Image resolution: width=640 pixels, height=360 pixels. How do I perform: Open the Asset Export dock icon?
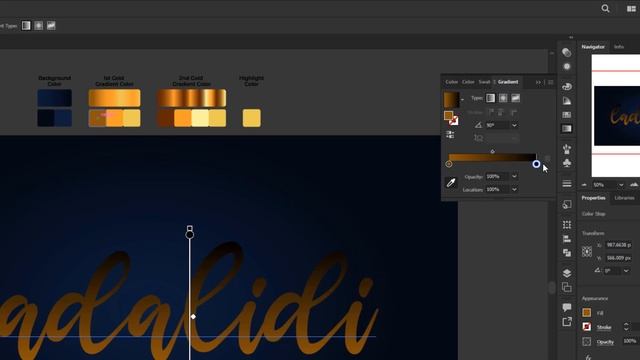coord(567,322)
